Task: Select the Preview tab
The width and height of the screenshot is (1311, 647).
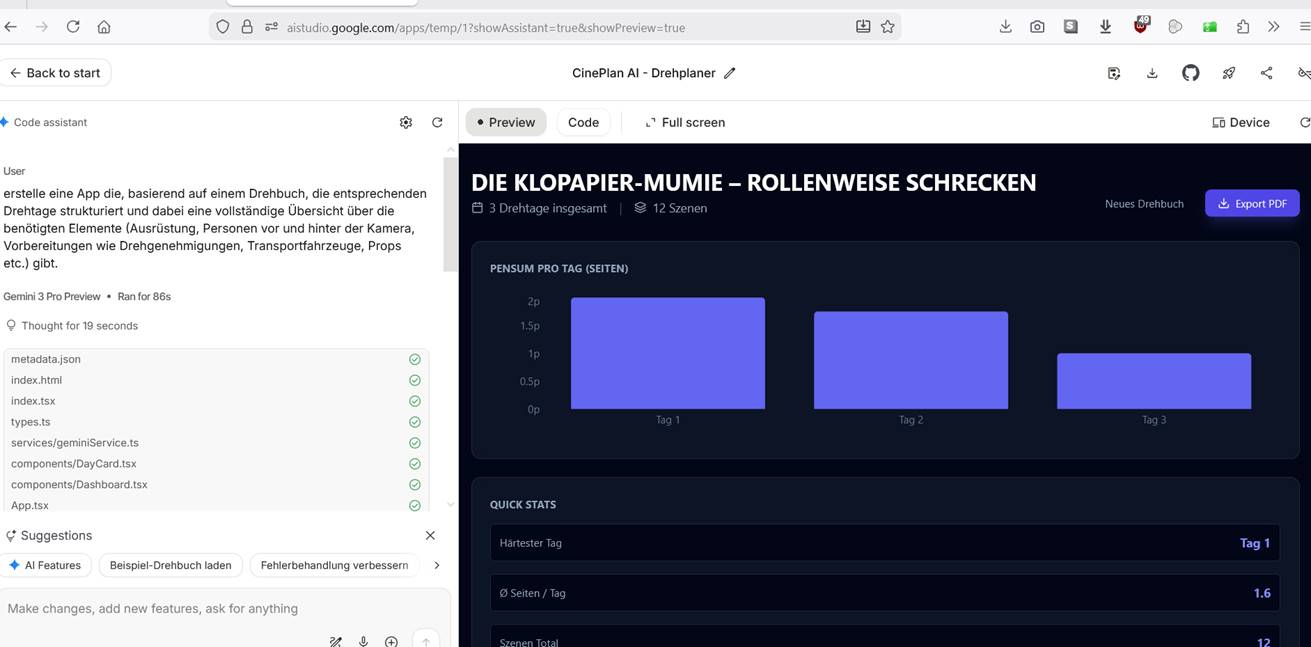Action: 506,122
